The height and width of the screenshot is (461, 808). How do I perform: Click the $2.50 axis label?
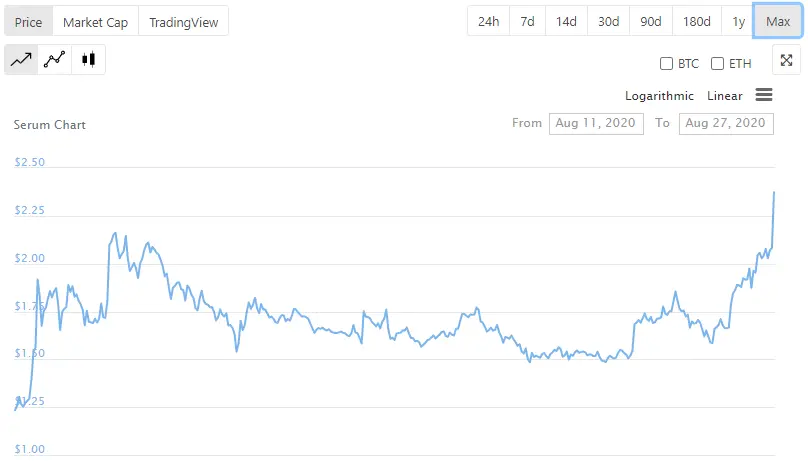[x=29, y=162]
